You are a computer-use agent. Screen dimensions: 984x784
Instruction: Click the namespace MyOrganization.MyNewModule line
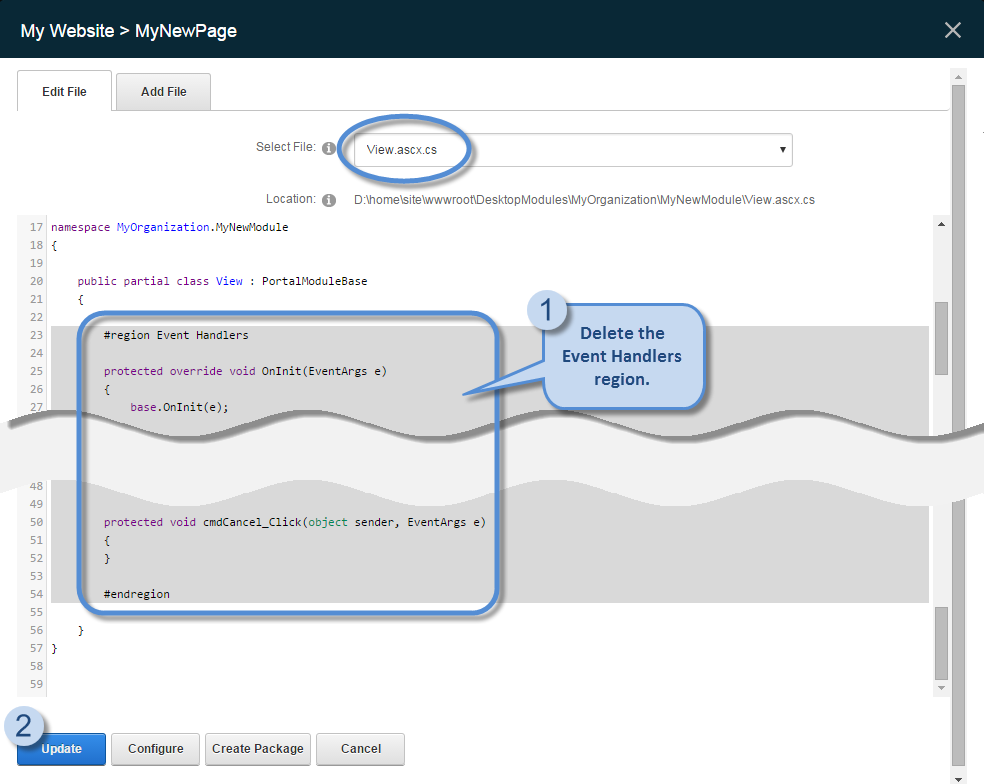tap(170, 228)
